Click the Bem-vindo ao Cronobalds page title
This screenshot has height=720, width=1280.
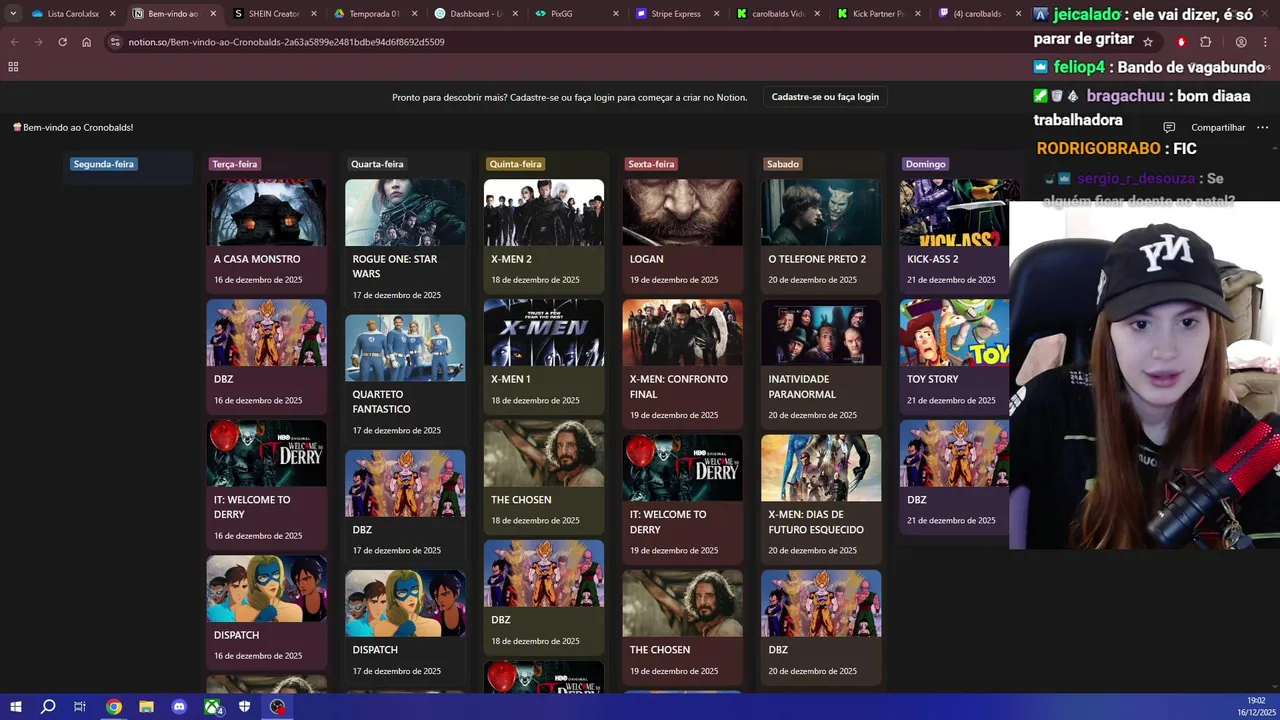coord(73,127)
